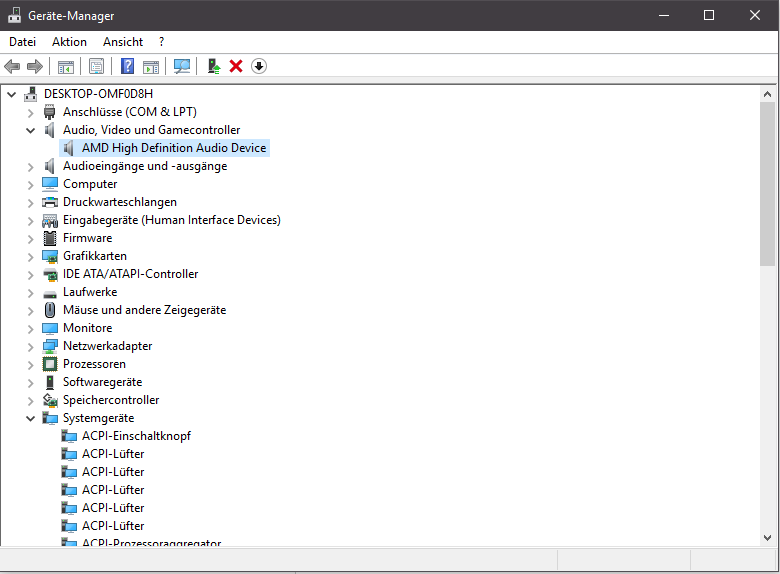Collapse the DESKTOP-OMF0D8H root node

[11, 94]
